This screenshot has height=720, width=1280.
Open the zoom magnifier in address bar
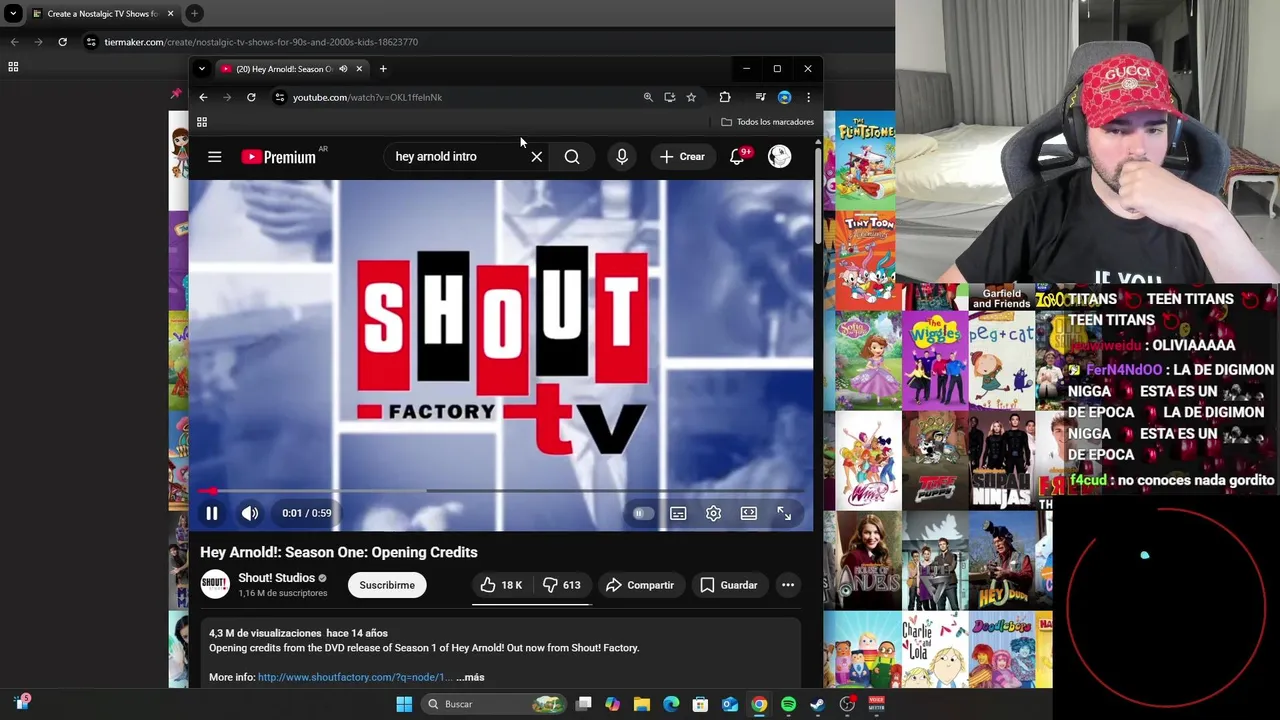(x=648, y=97)
